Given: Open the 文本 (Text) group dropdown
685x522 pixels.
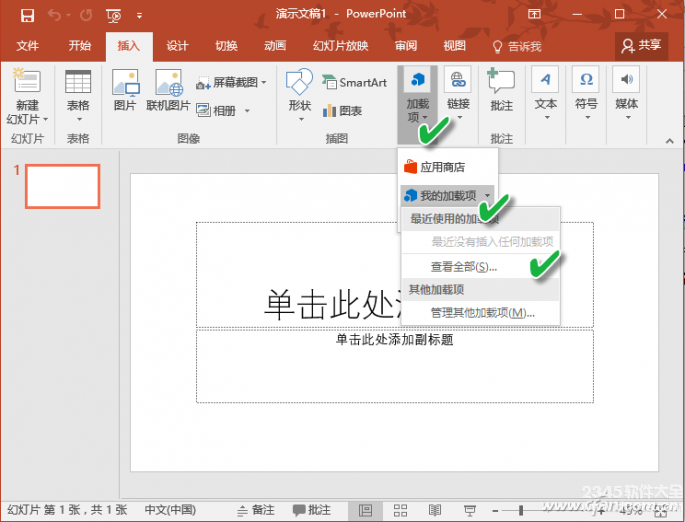Looking at the screenshot, I should pos(546,94).
